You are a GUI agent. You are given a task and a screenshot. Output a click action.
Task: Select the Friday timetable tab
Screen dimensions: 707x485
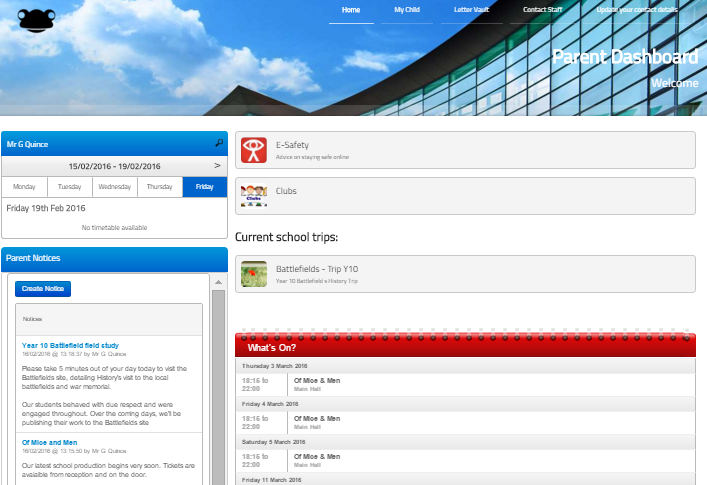(x=205, y=187)
